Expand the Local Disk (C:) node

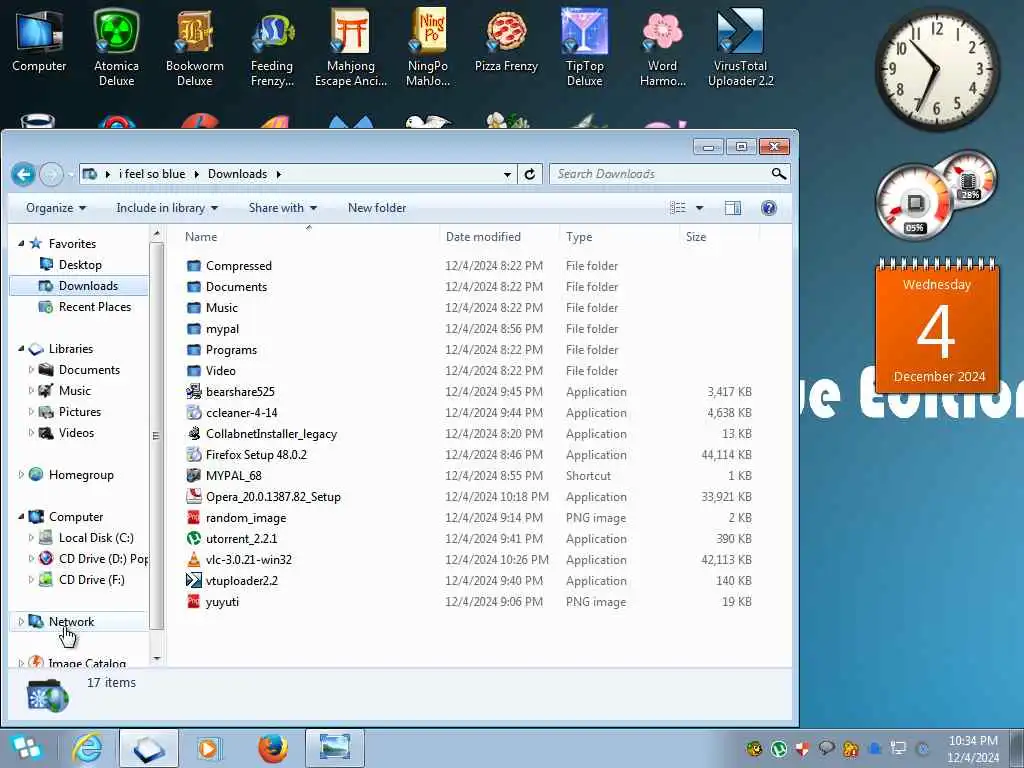tap(31, 538)
